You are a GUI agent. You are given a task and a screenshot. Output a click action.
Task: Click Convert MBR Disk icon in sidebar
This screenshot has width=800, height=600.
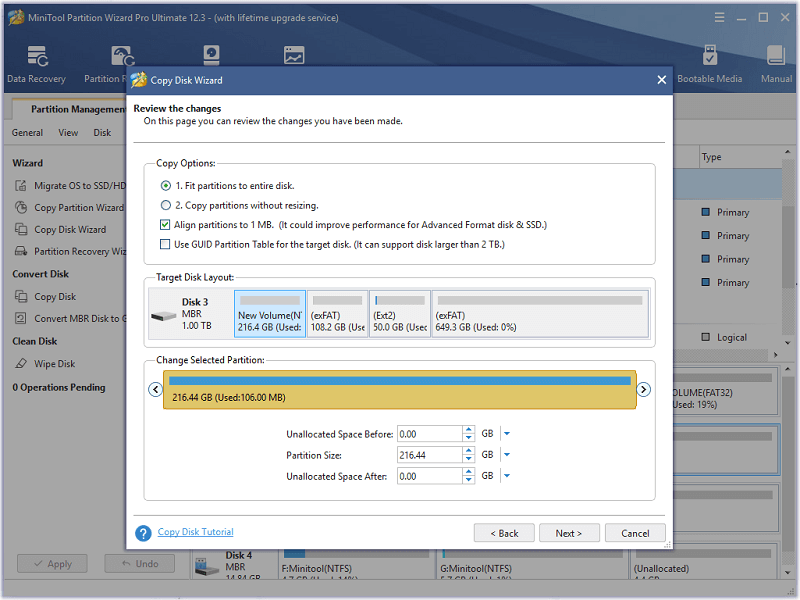coord(20,318)
